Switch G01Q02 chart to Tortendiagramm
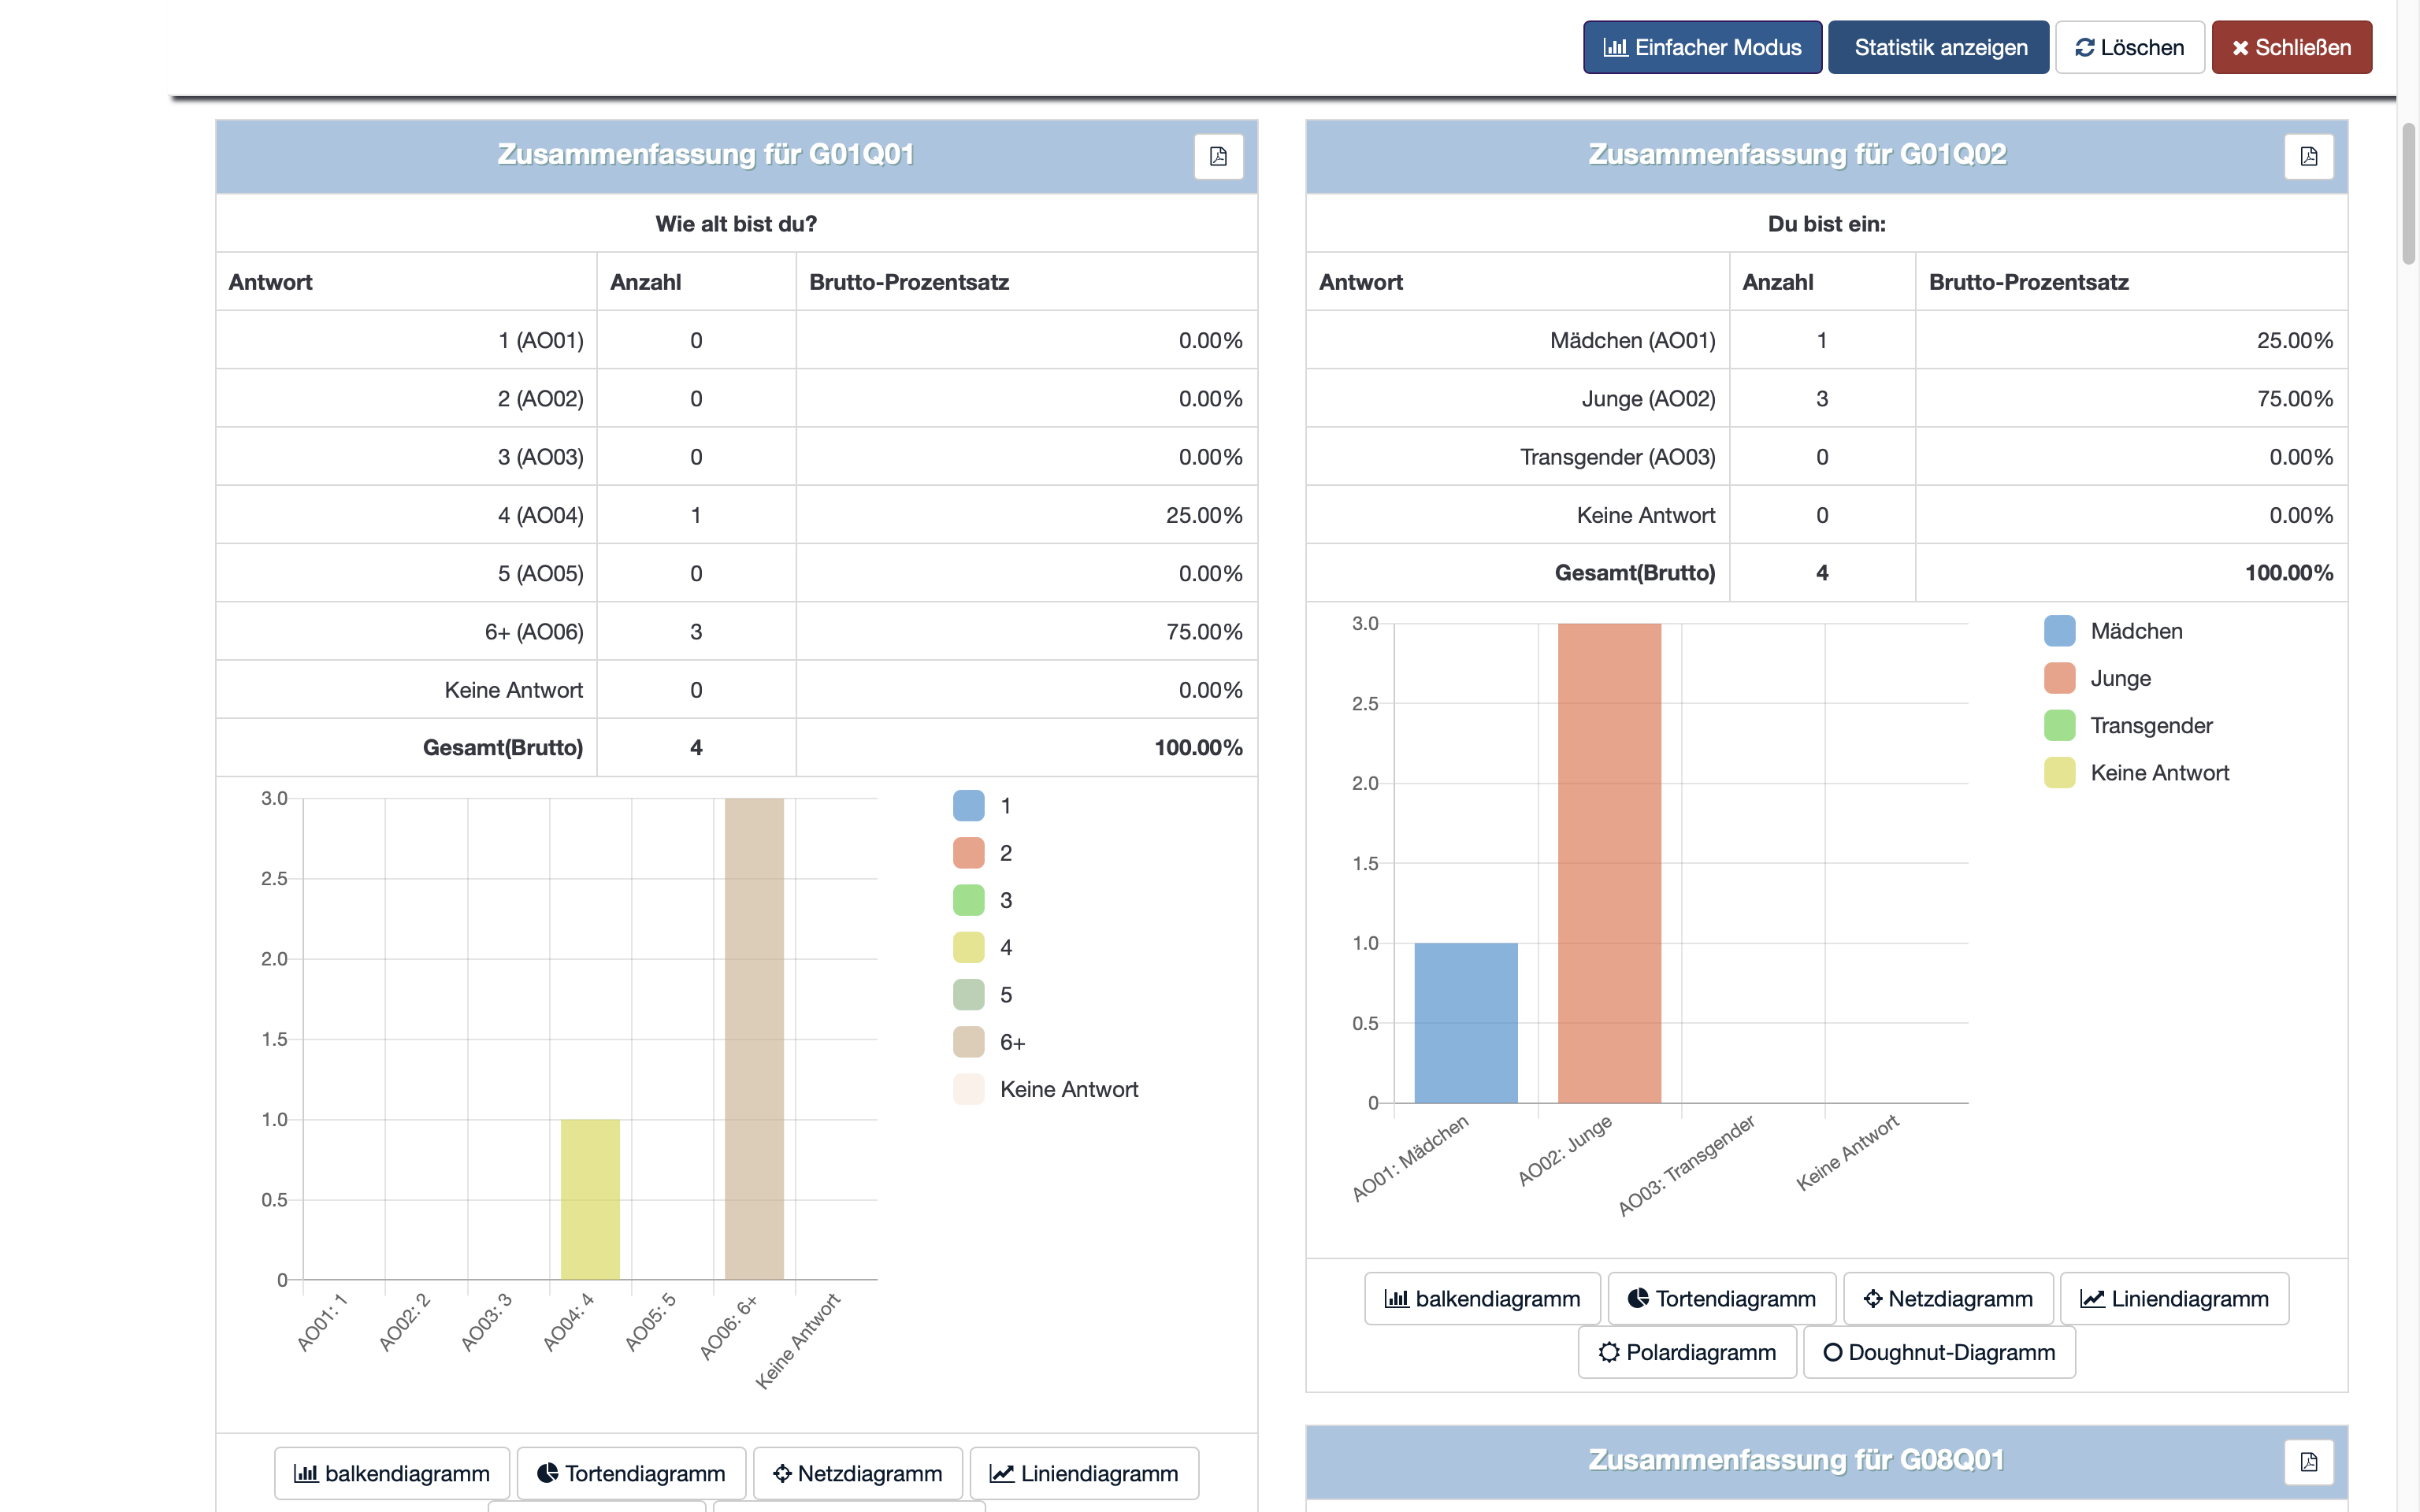Screen dimensions: 2420x1512 (x=1721, y=1298)
